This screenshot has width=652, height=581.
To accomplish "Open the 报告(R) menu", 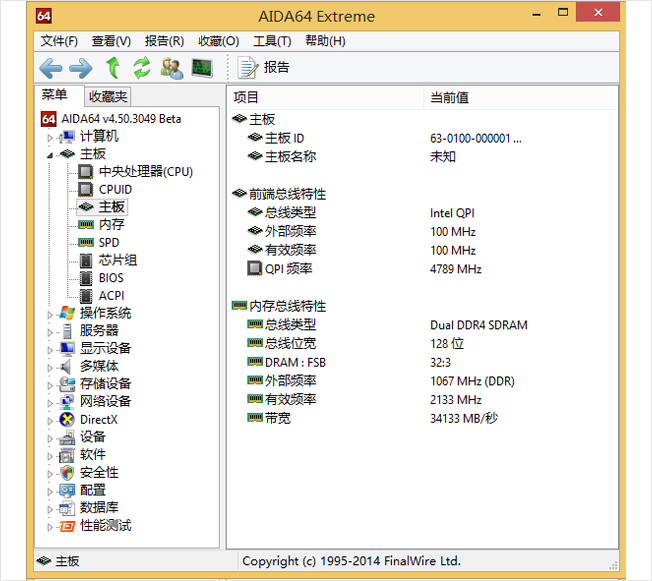I will pos(164,41).
